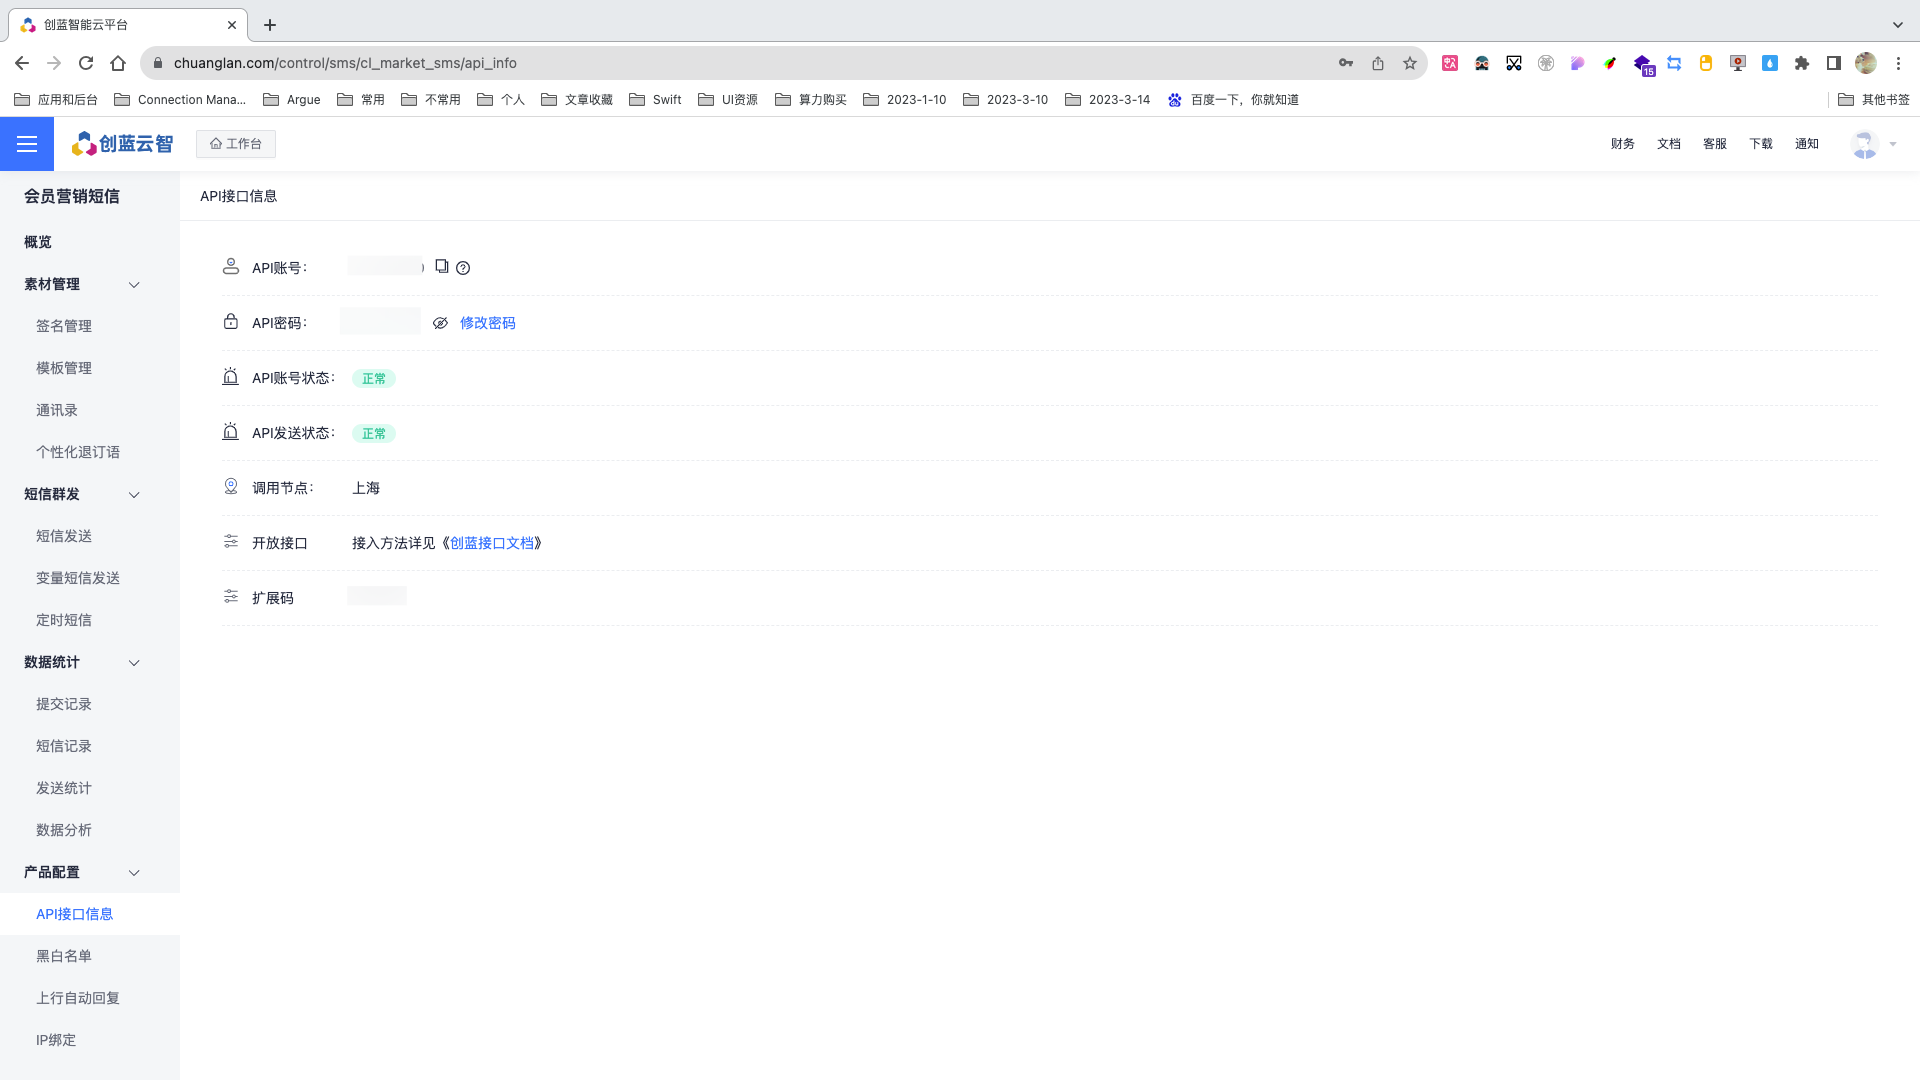Screen dimensions: 1920x1080
Task: Click API账号状态 正常 badge
Action: pyautogui.click(x=374, y=379)
